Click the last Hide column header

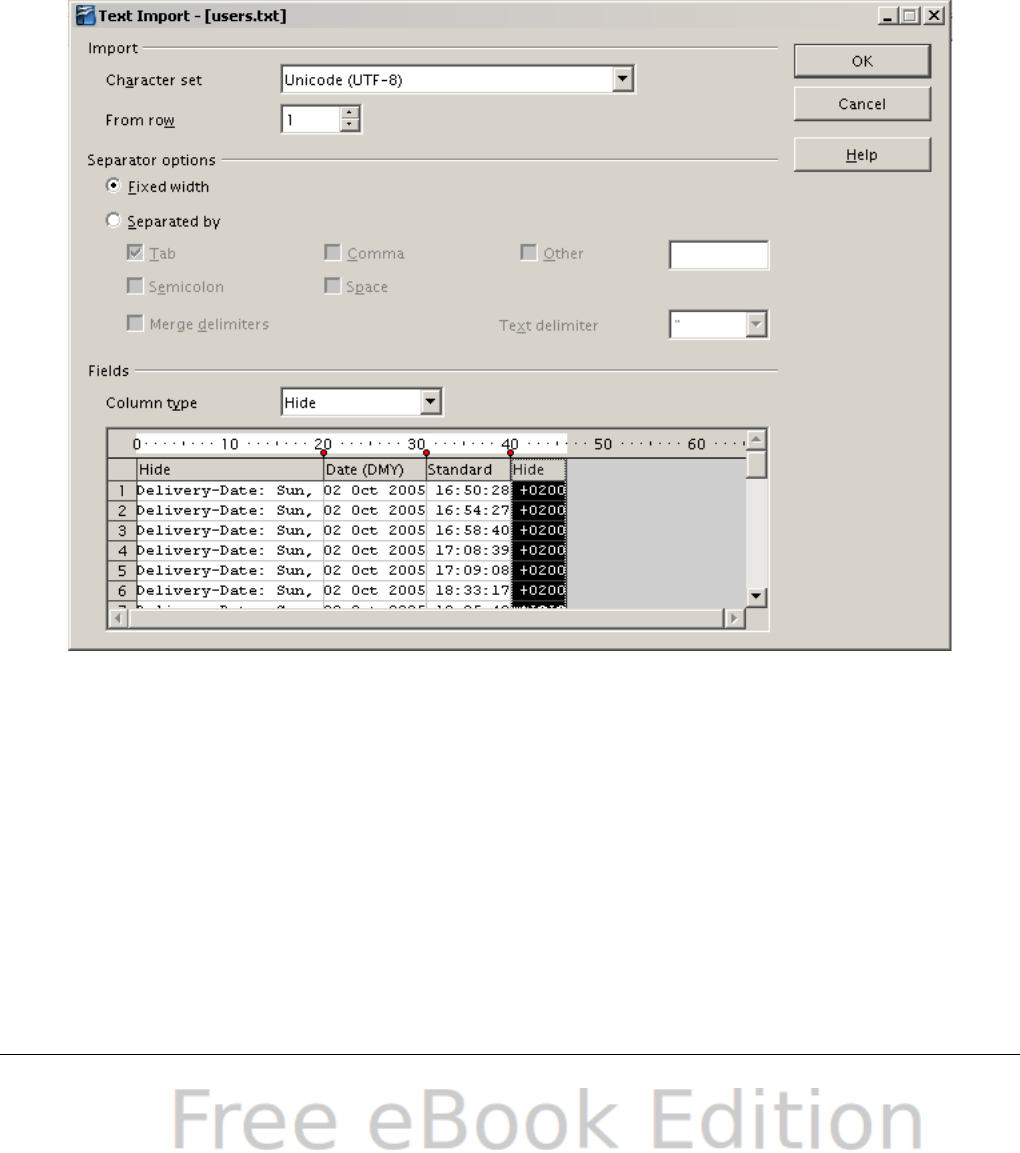pyautogui.click(x=538, y=469)
